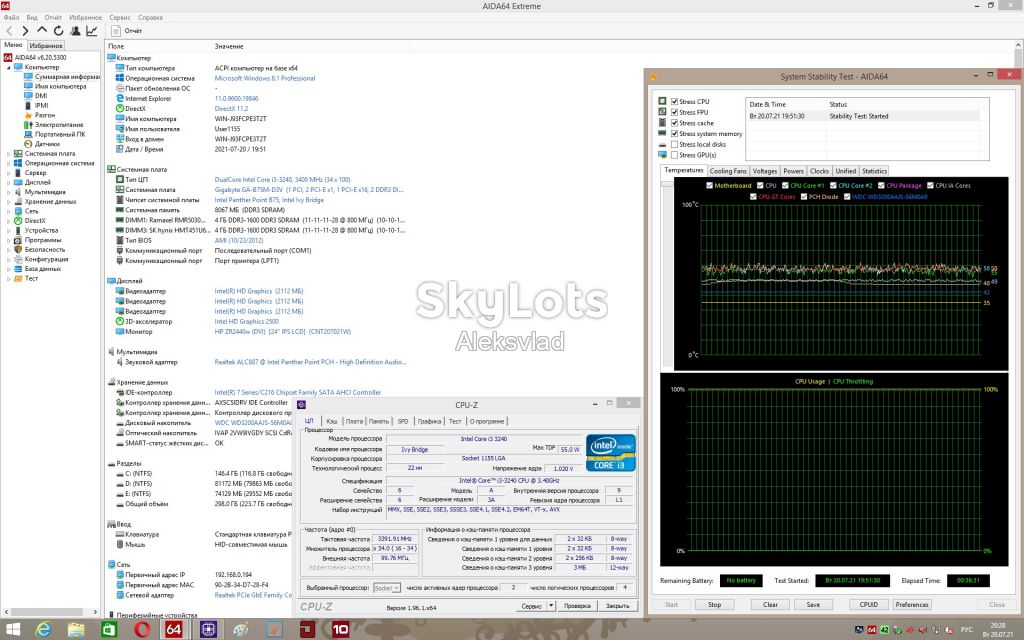Launch the Windows Store taskbar icon

109,630
